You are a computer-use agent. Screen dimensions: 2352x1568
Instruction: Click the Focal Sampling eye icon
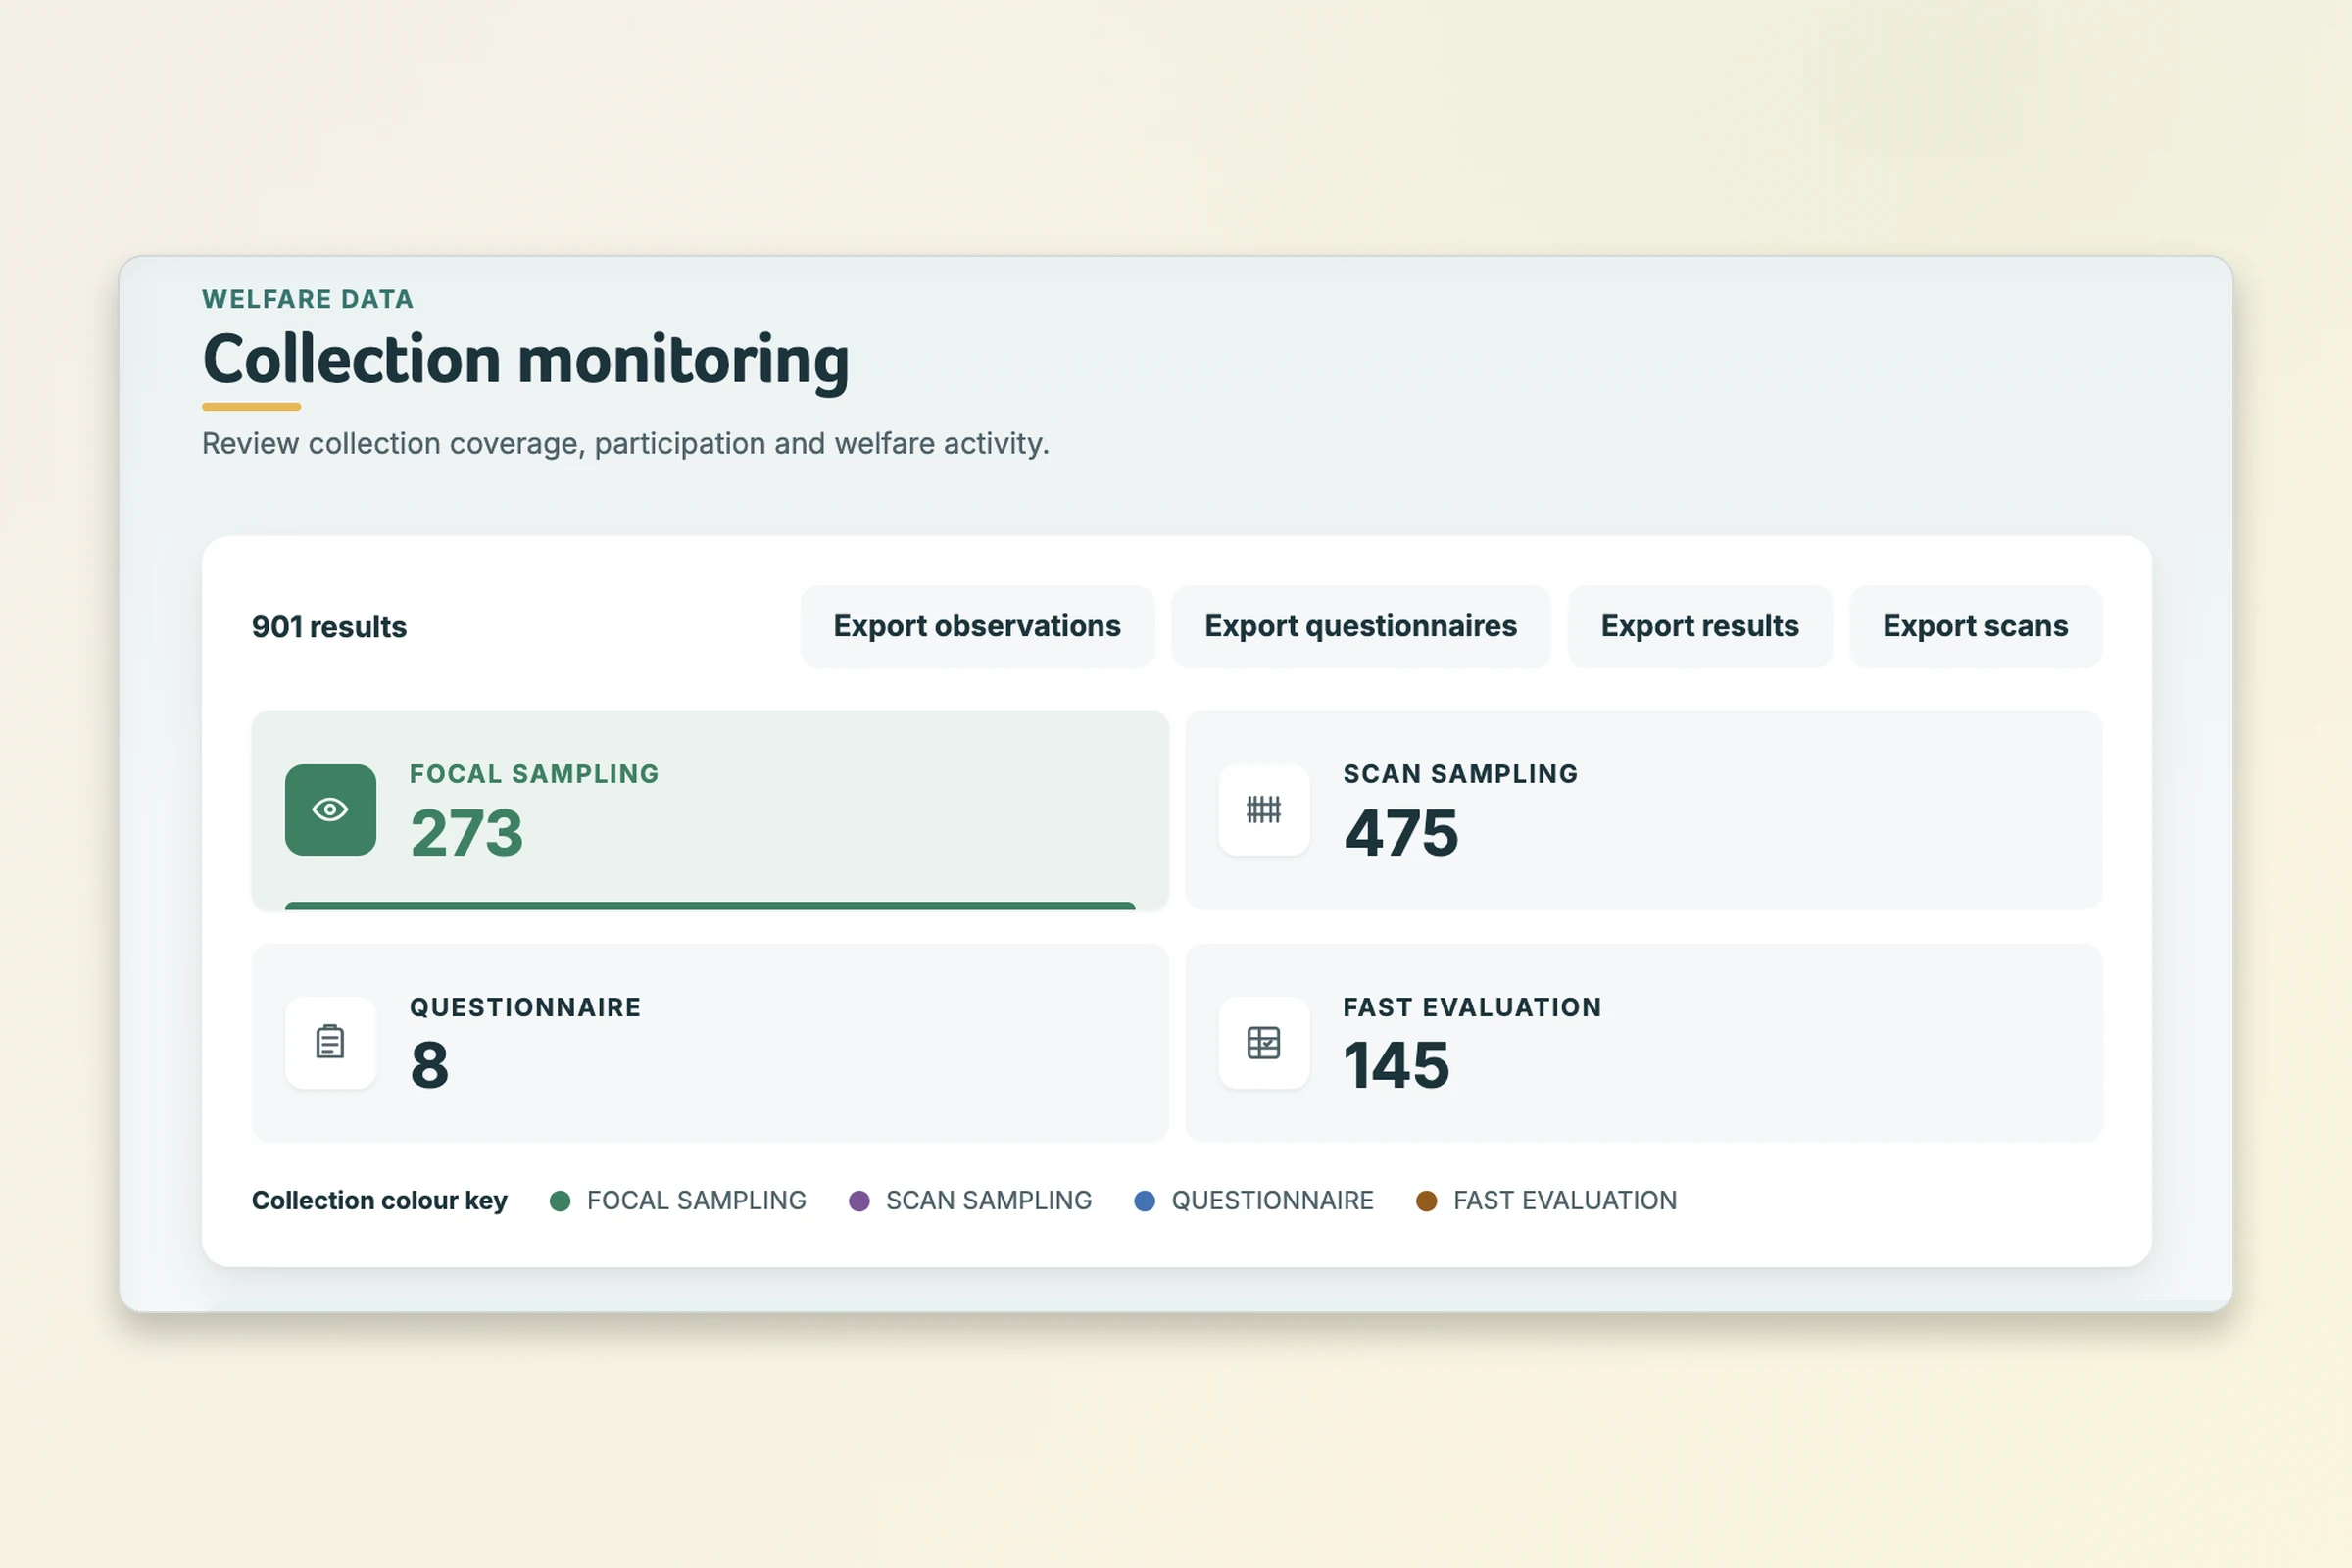(330, 810)
